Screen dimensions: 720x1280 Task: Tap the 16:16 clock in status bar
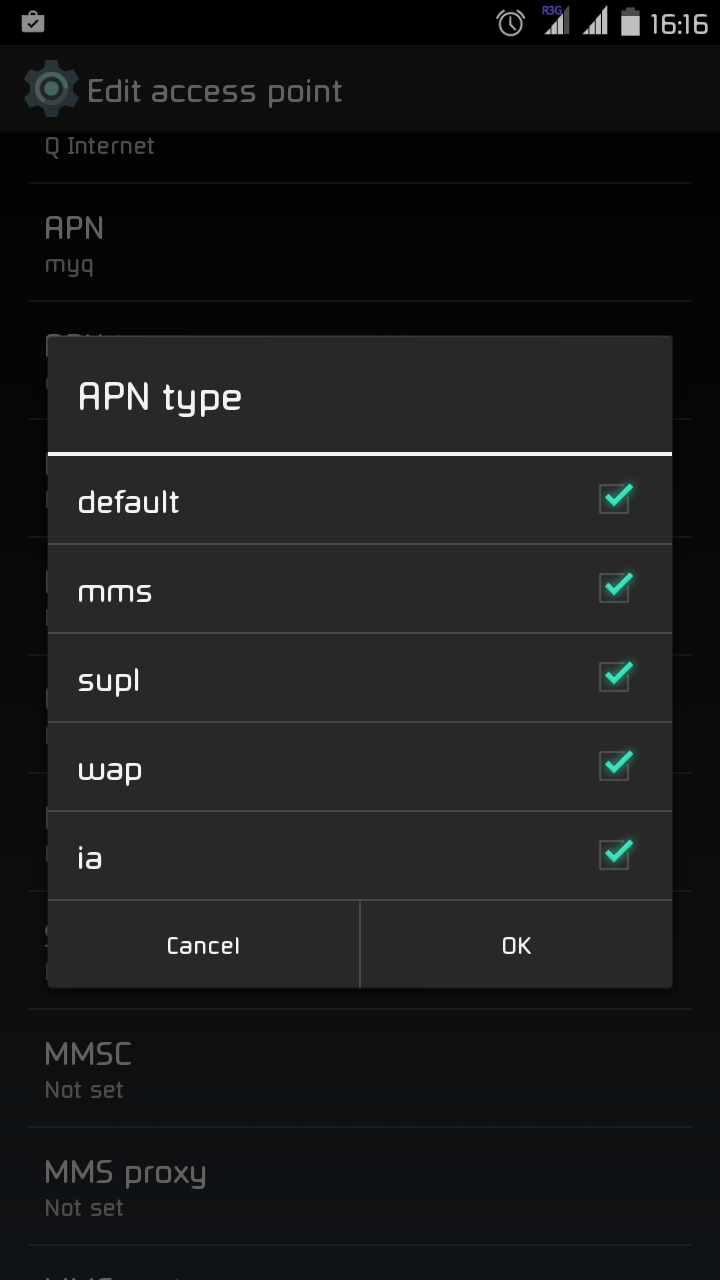tap(679, 23)
